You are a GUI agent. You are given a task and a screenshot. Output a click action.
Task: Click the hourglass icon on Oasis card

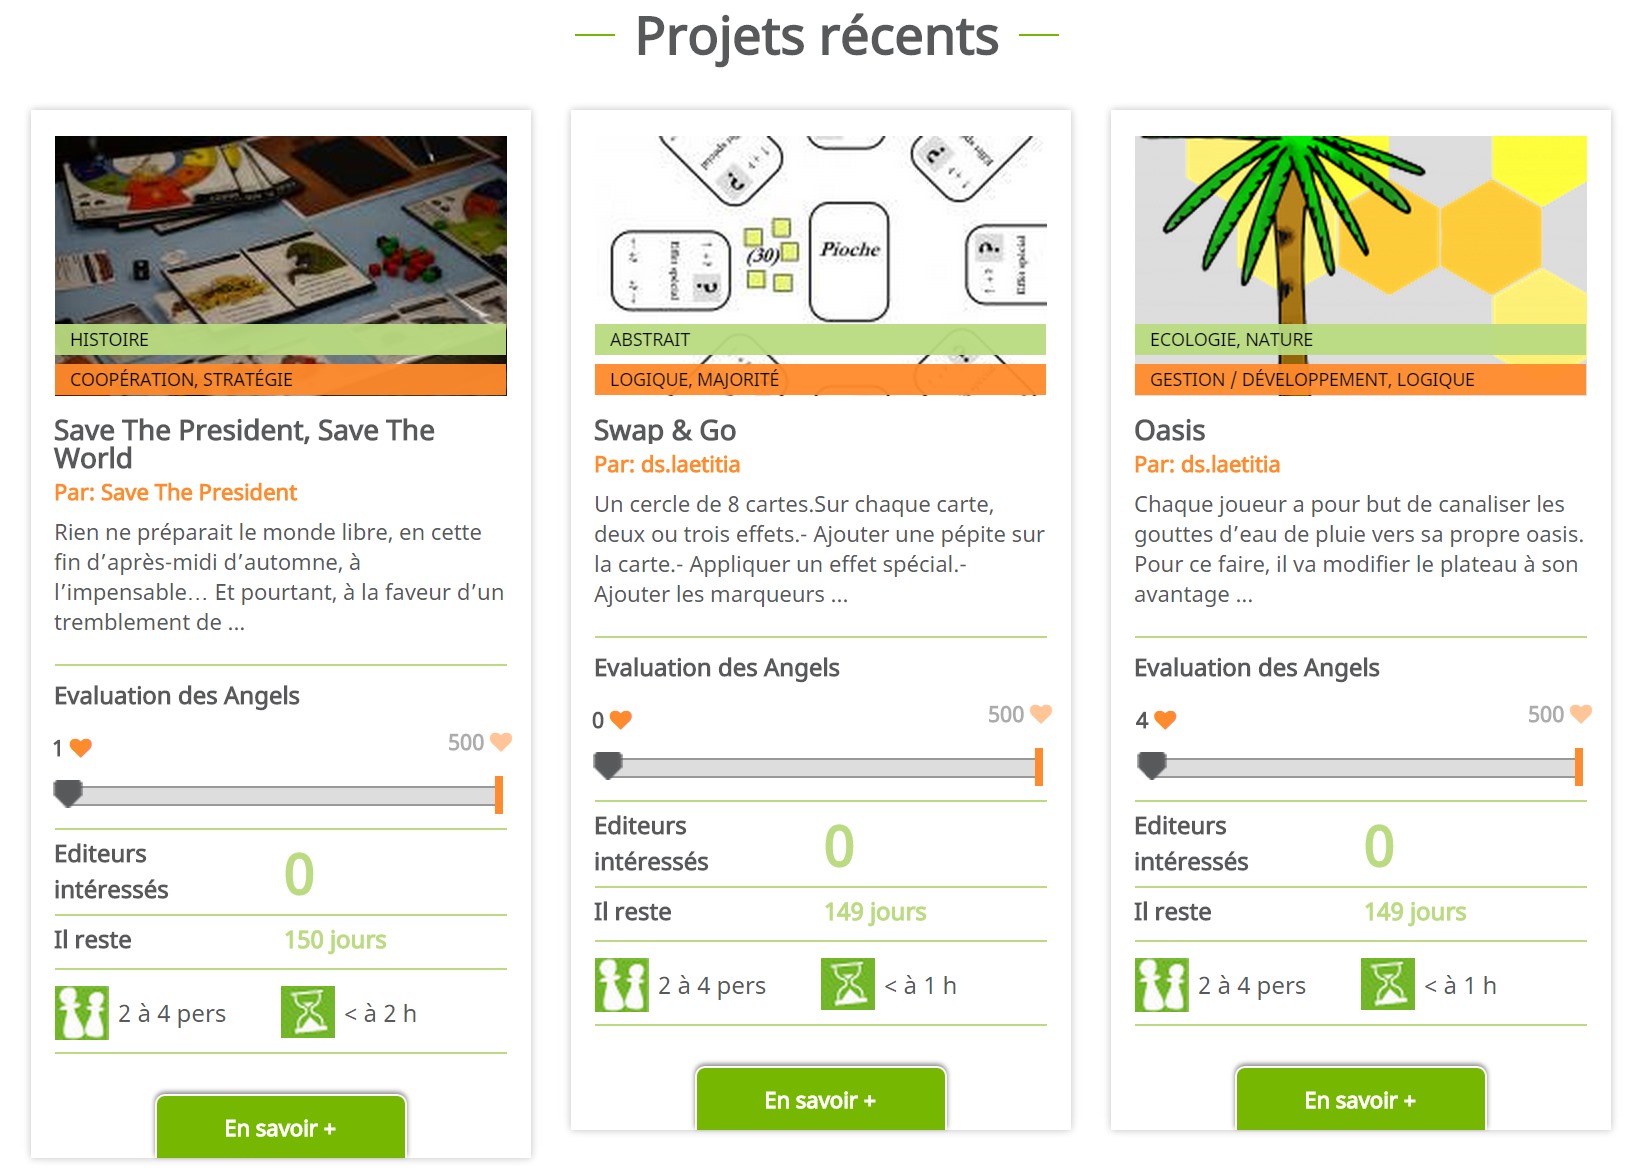click(1387, 985)
